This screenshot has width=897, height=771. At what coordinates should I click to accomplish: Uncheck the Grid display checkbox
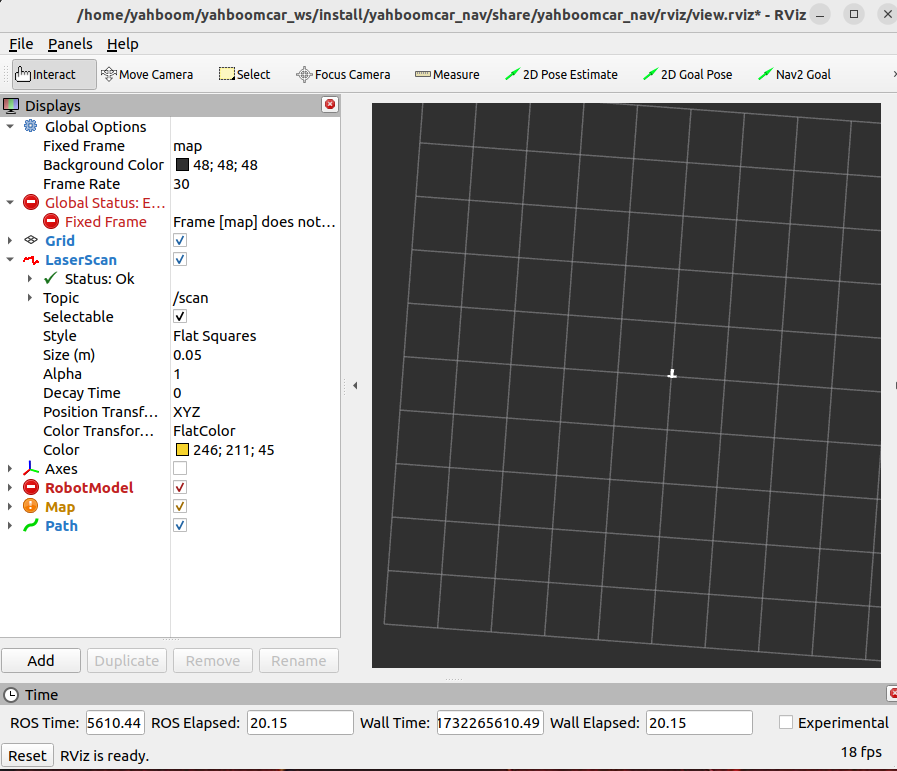(x=180, y=240)
